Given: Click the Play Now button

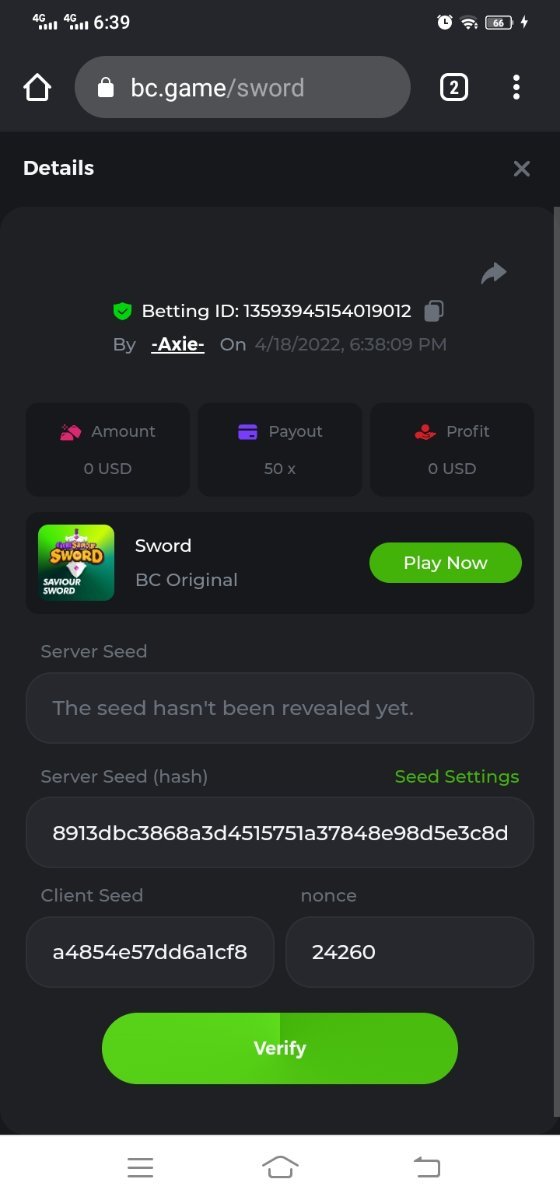Looking at the screenshot, I should tap(446, 563).
